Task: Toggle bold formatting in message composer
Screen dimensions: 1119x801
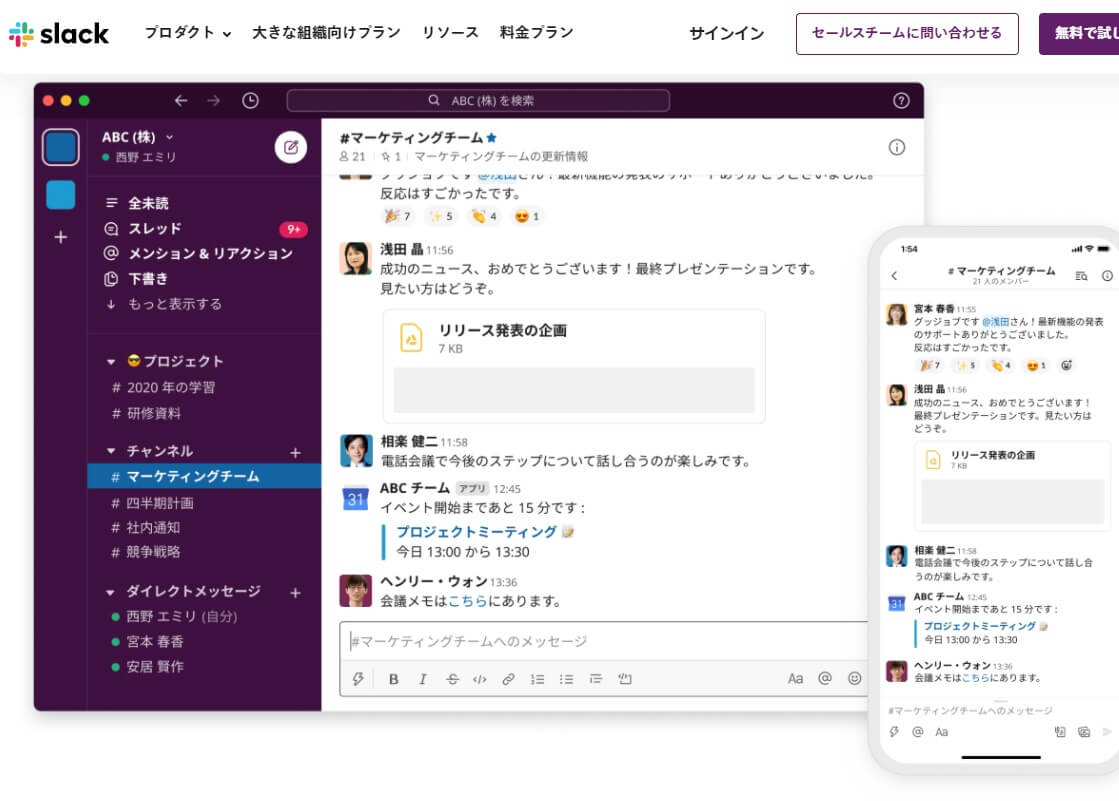Action: coord(393,679)
